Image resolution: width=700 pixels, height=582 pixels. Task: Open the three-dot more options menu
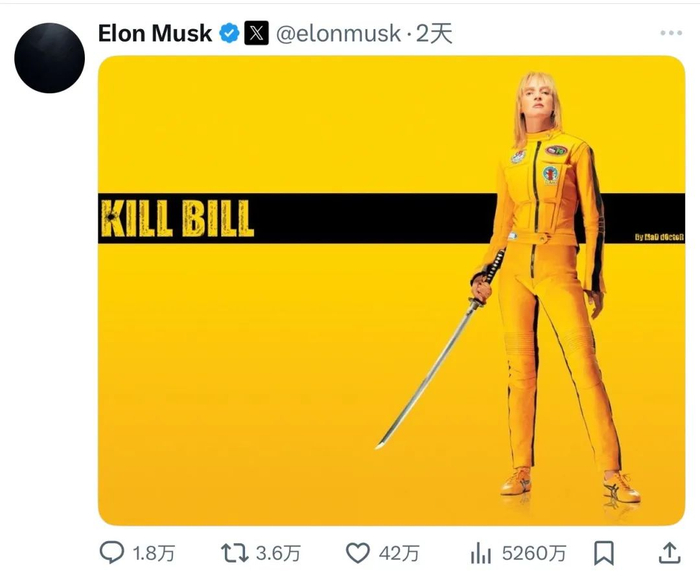(x=671, y=33)
